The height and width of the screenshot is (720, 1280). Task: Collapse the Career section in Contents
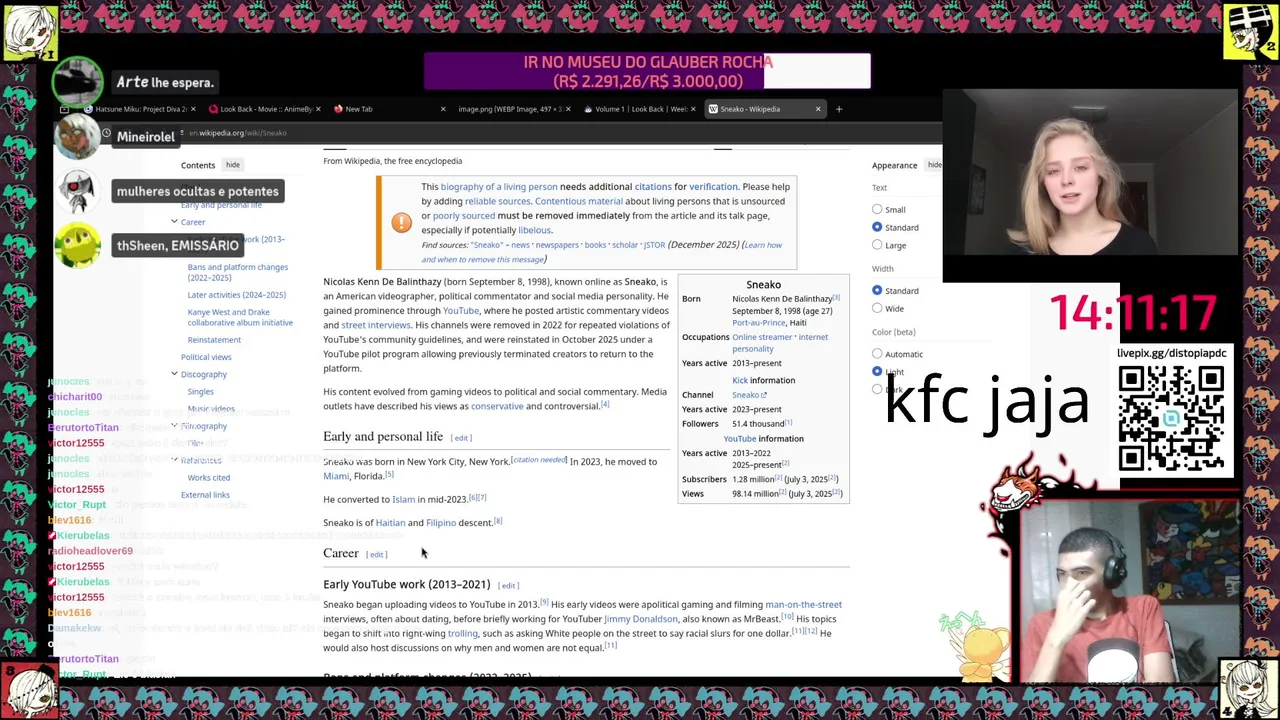[x=174, y=222]
